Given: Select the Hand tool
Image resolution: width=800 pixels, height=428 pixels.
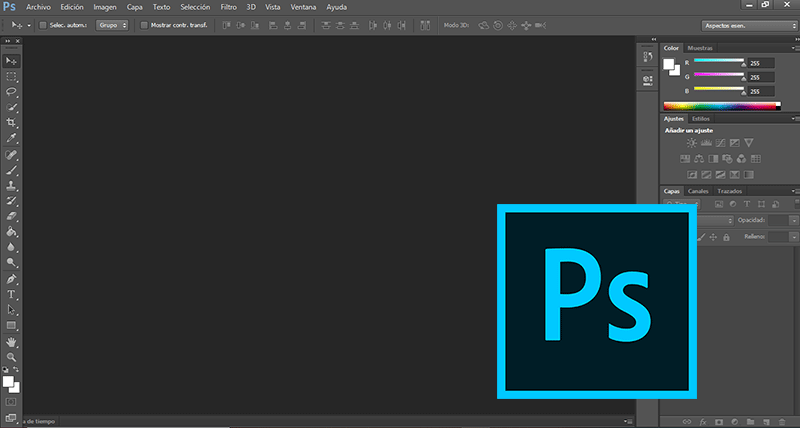Looking at the screenshot, I should point(11,342).
